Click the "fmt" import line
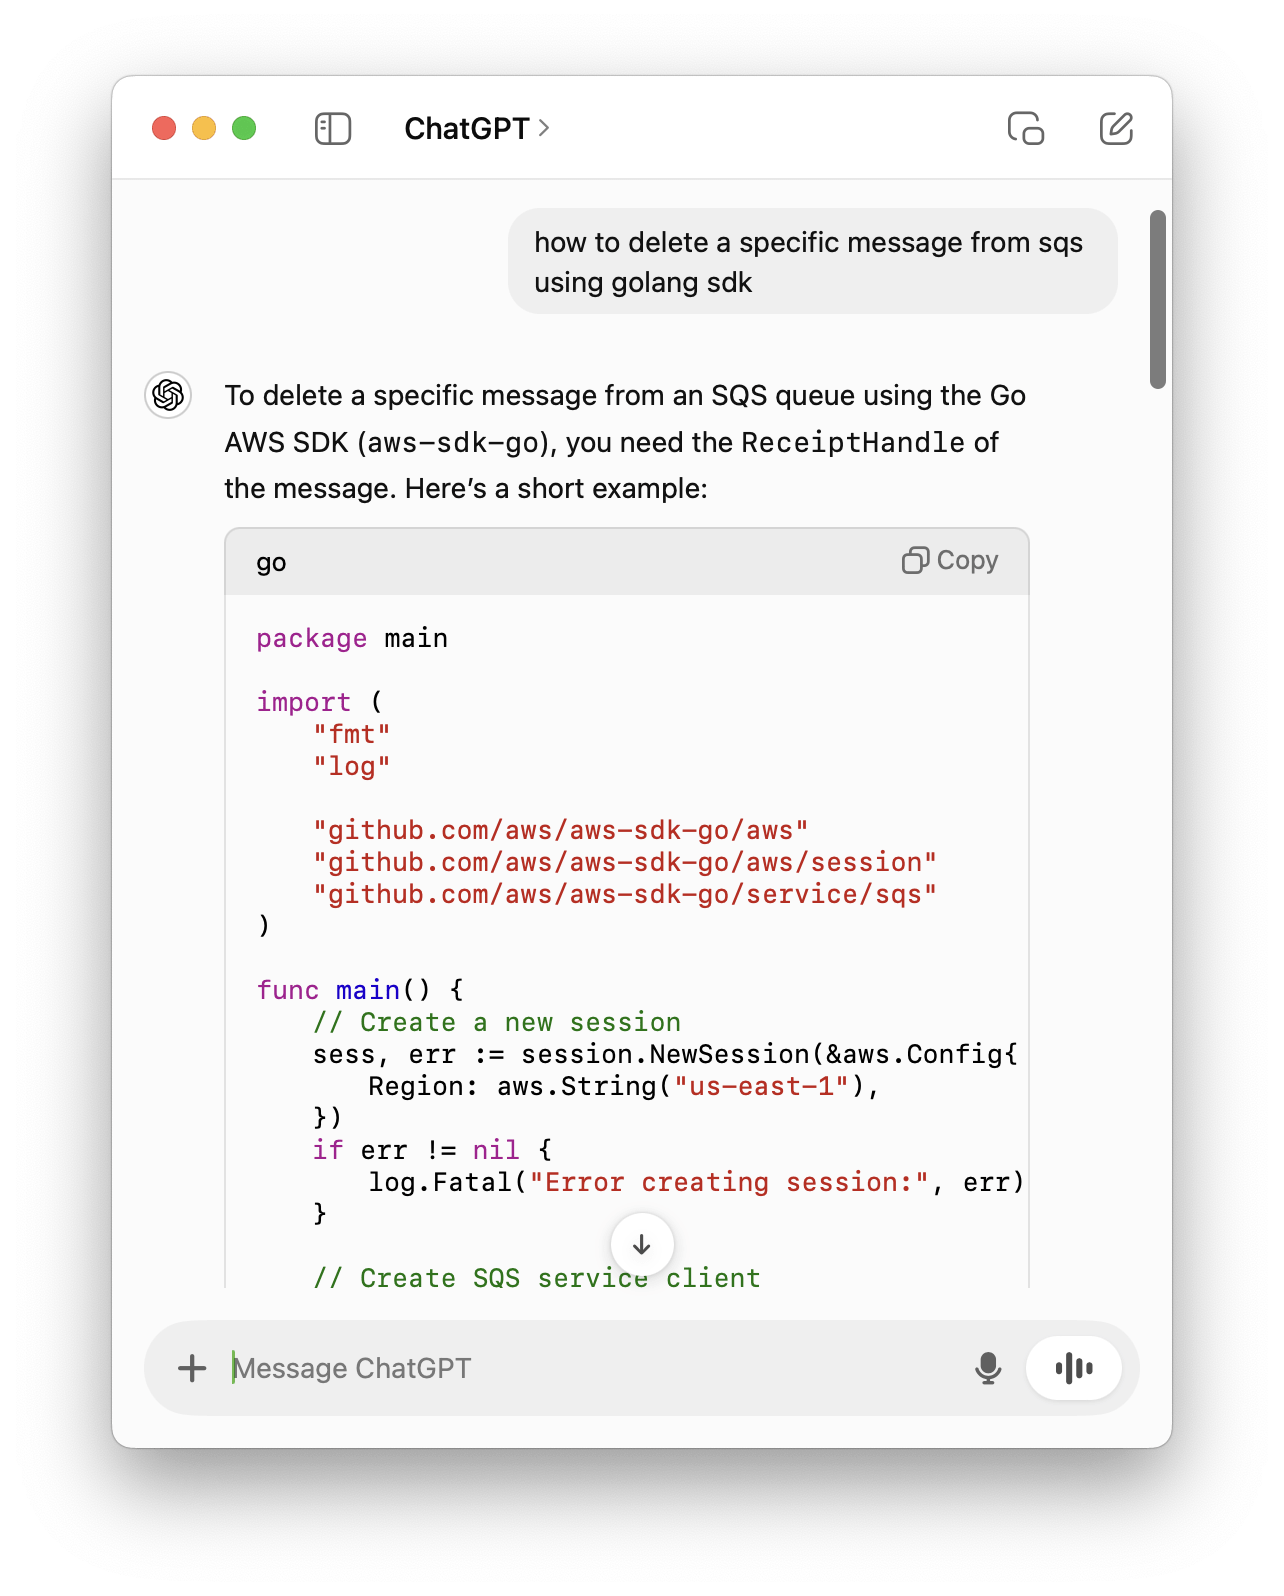1284x1596 pixels. (x=352, y=734)
